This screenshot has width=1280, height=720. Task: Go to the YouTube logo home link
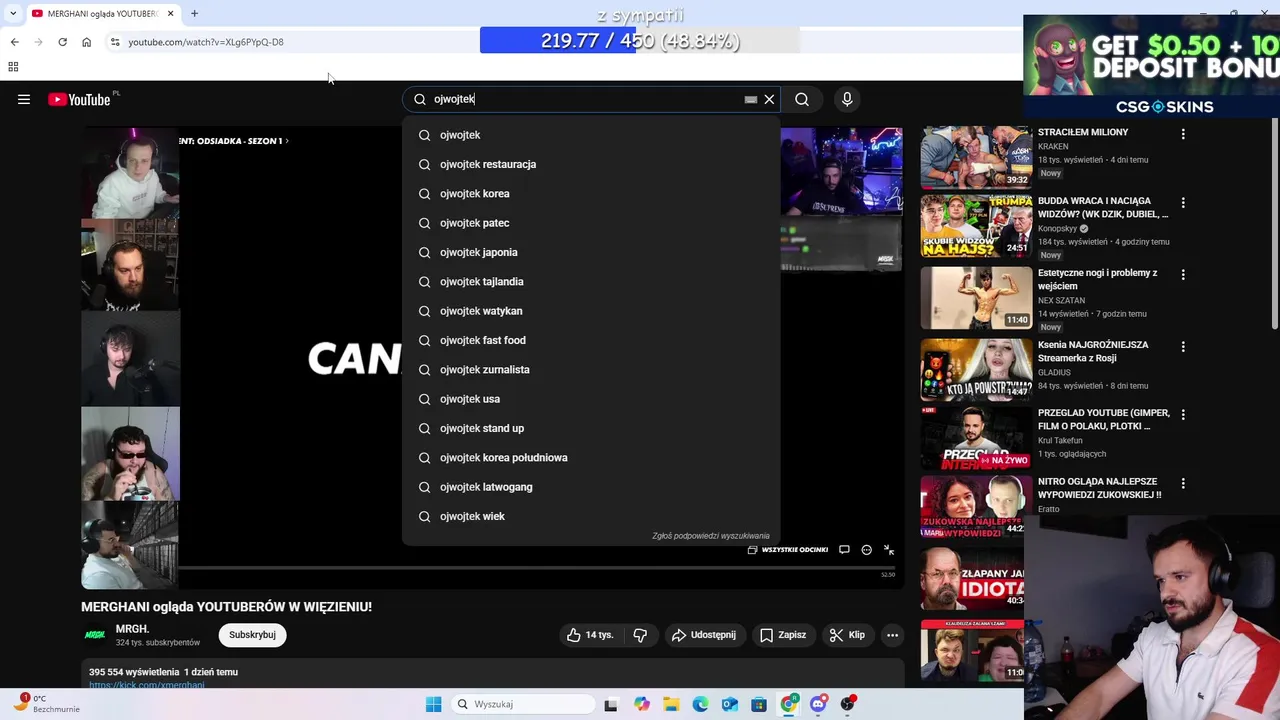tap(79, 99)
